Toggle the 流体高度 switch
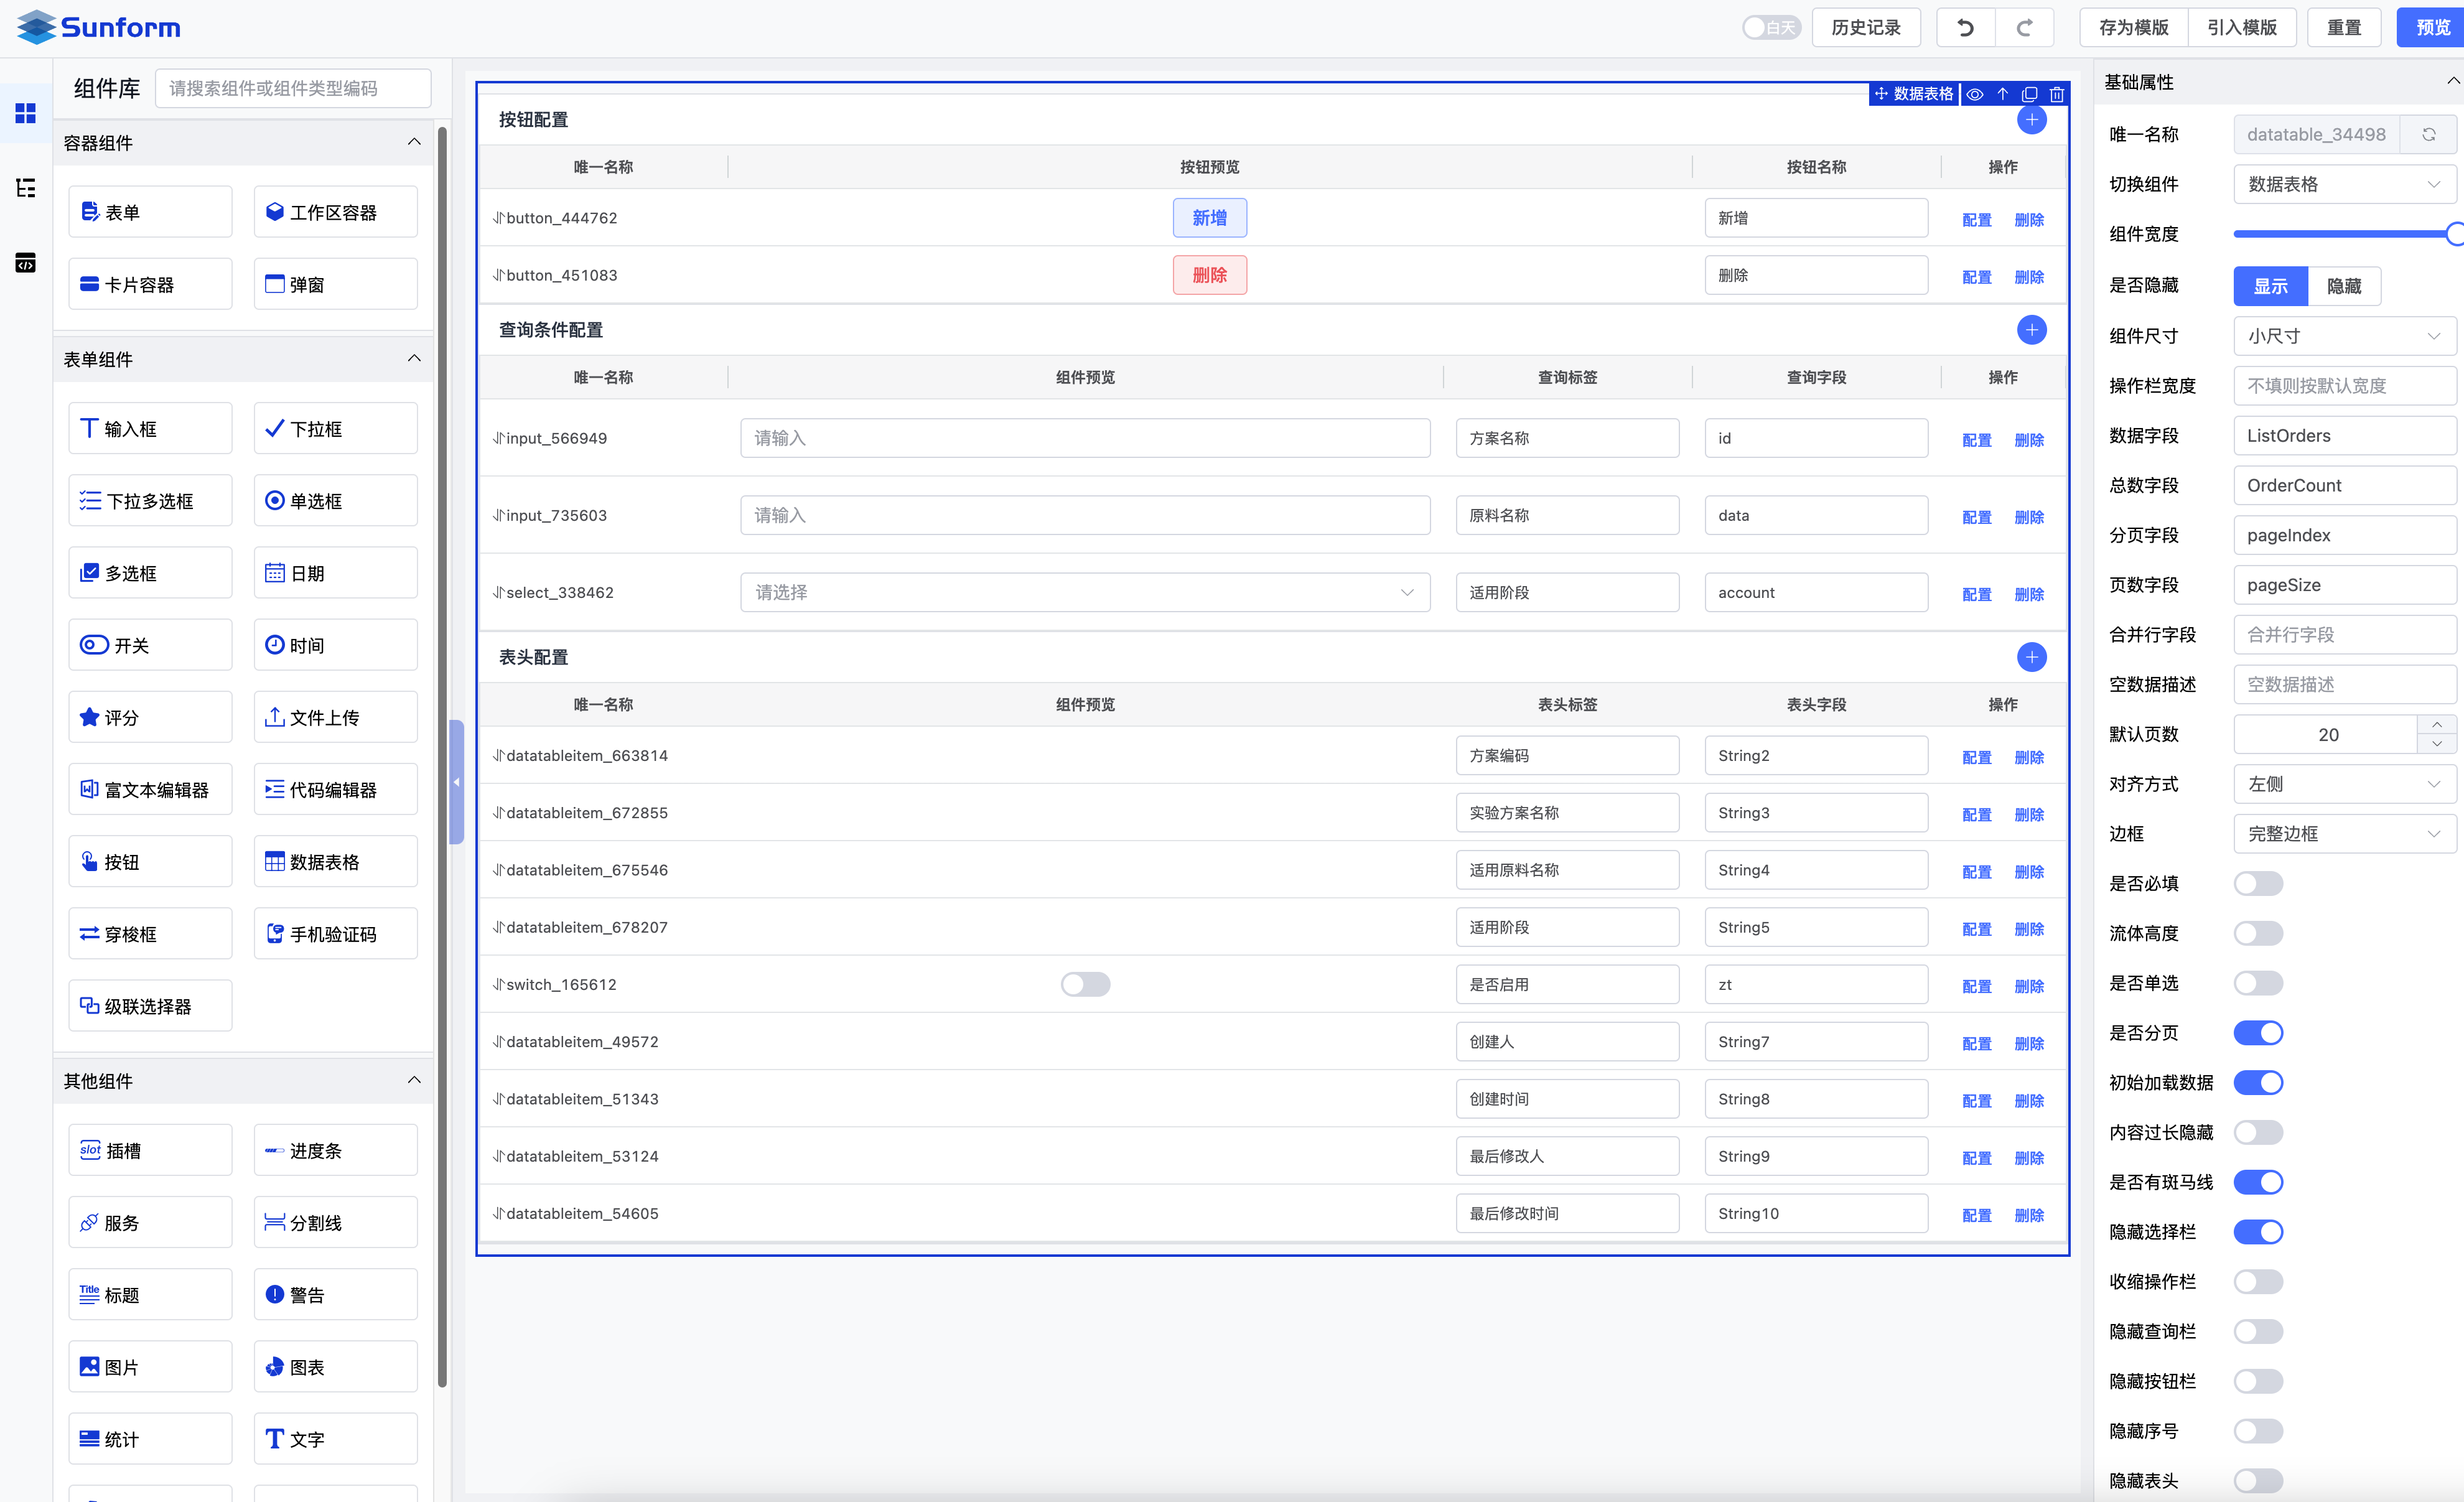The width and height of the screenshot is (2464, 1502). point(2258,933)
